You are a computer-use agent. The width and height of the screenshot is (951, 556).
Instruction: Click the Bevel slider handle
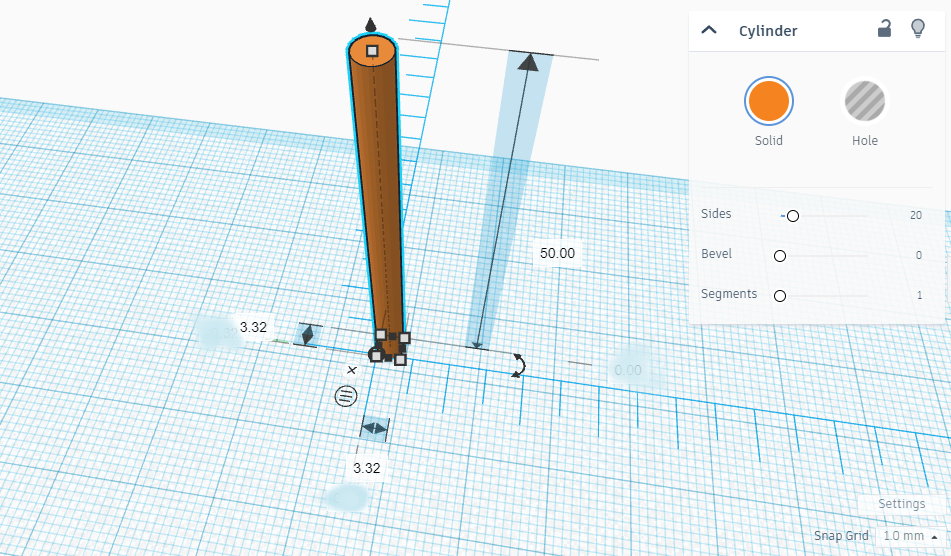click(x=780, y=256)
